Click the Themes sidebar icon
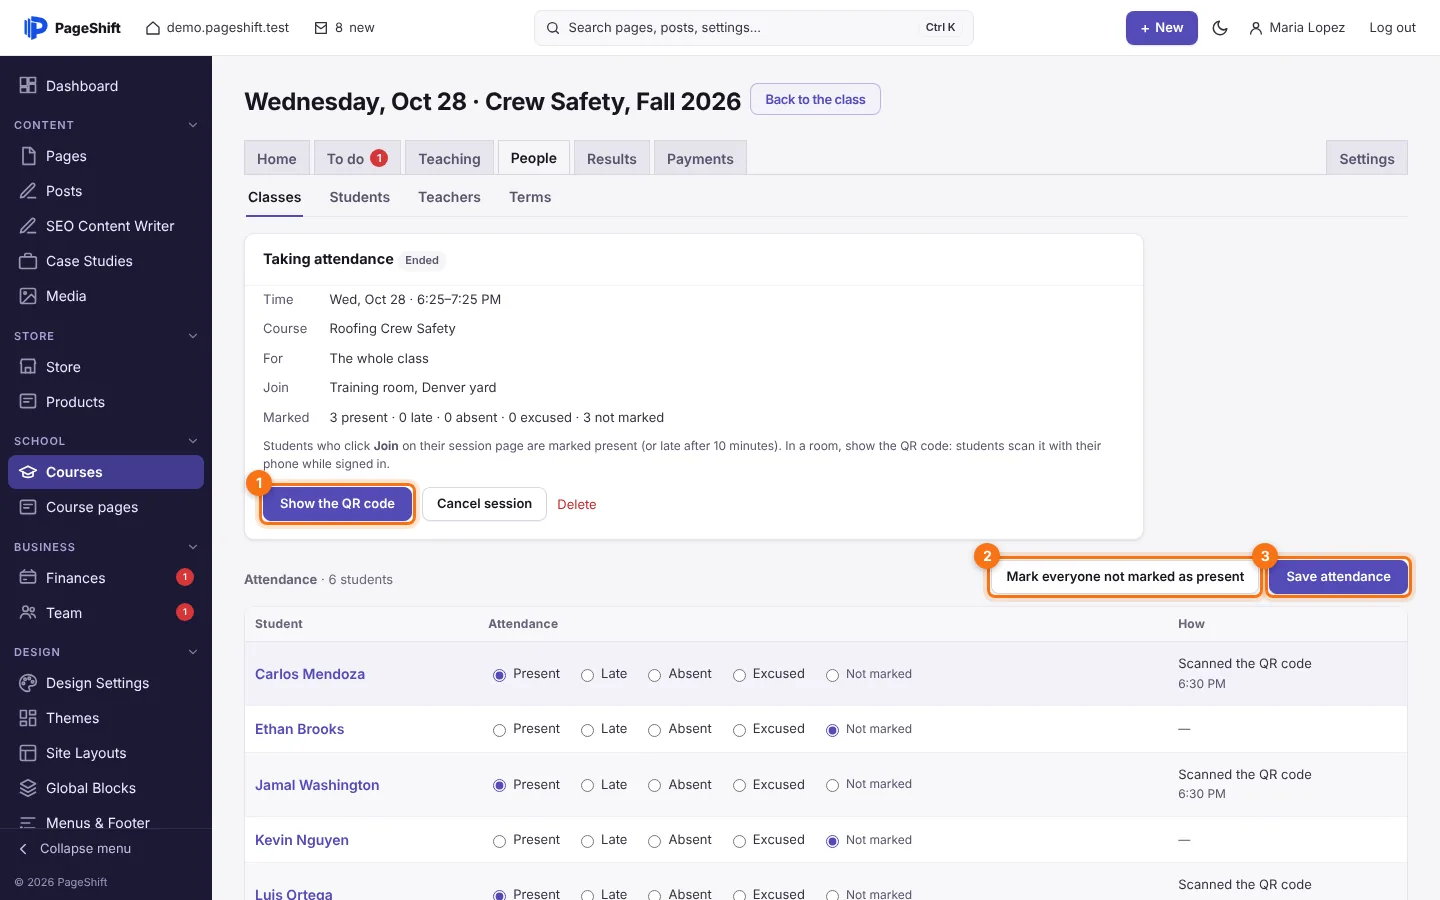1440x900 pixels. tap(28, 718)
